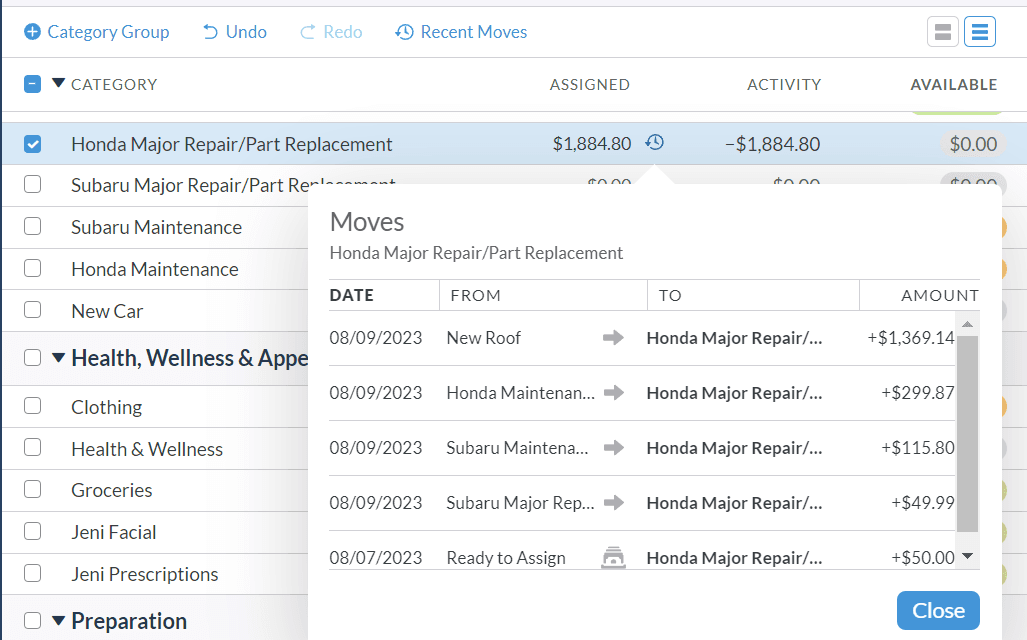Screen dimensions: 1027x640
Task: Collapse all groups via the CATEGORY header triangle
Action: point(58,83)
